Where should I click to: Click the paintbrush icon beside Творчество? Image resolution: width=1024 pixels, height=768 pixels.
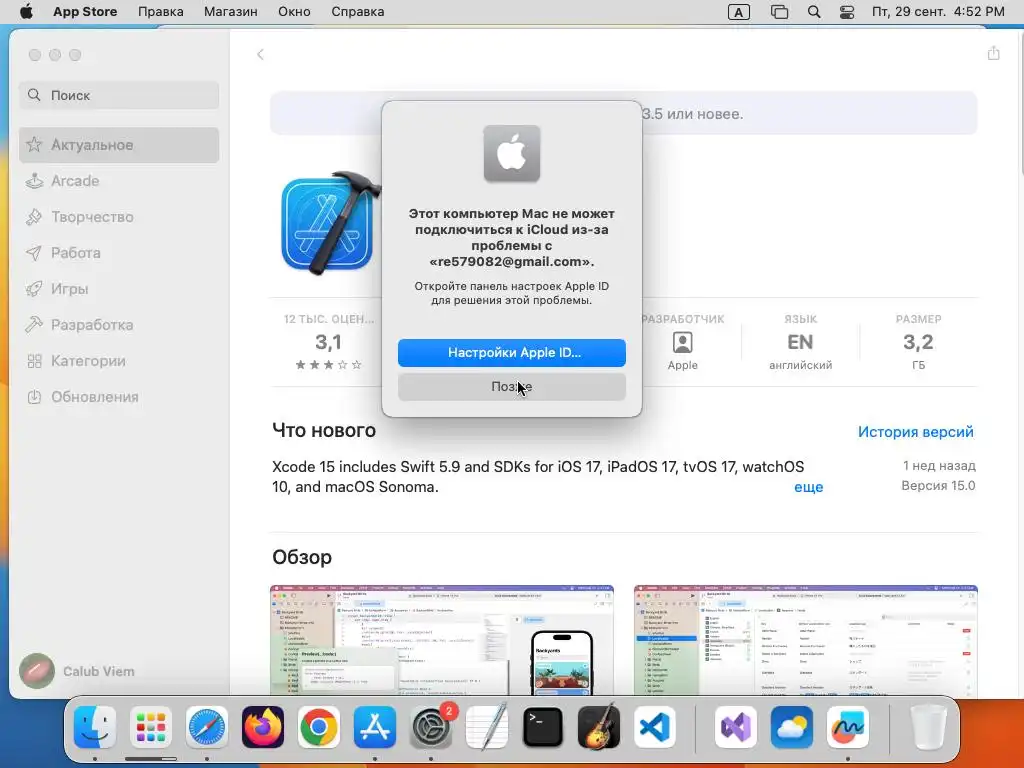point(34,217)
